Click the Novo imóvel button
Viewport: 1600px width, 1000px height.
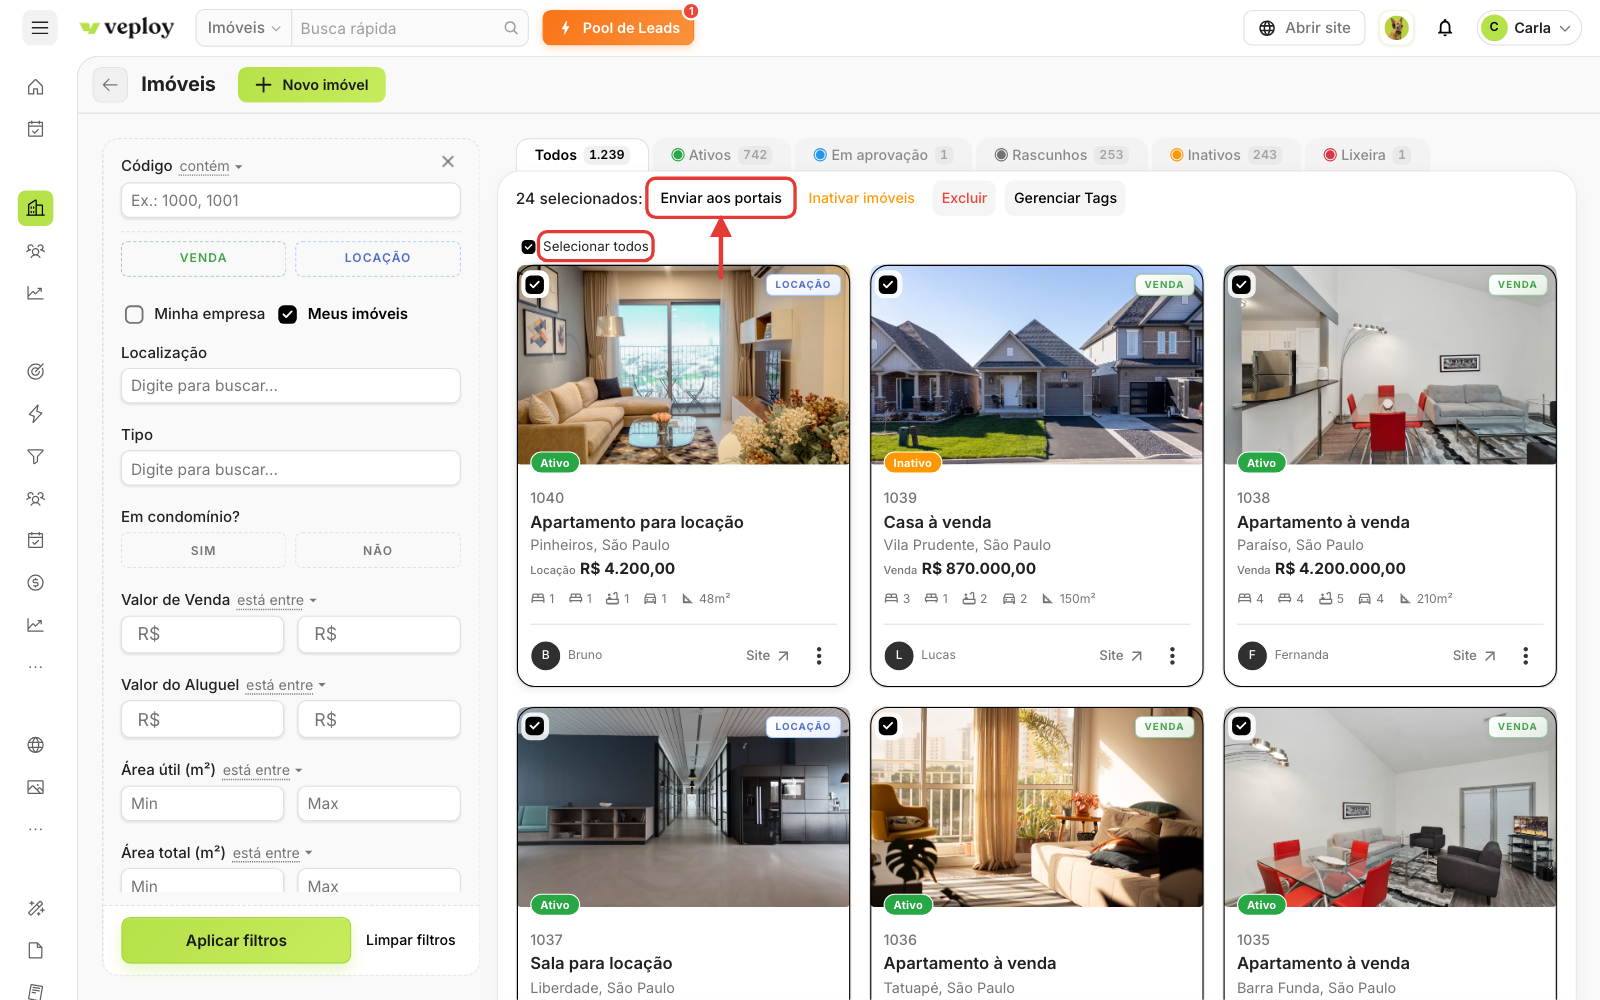(x=312, y=85)
